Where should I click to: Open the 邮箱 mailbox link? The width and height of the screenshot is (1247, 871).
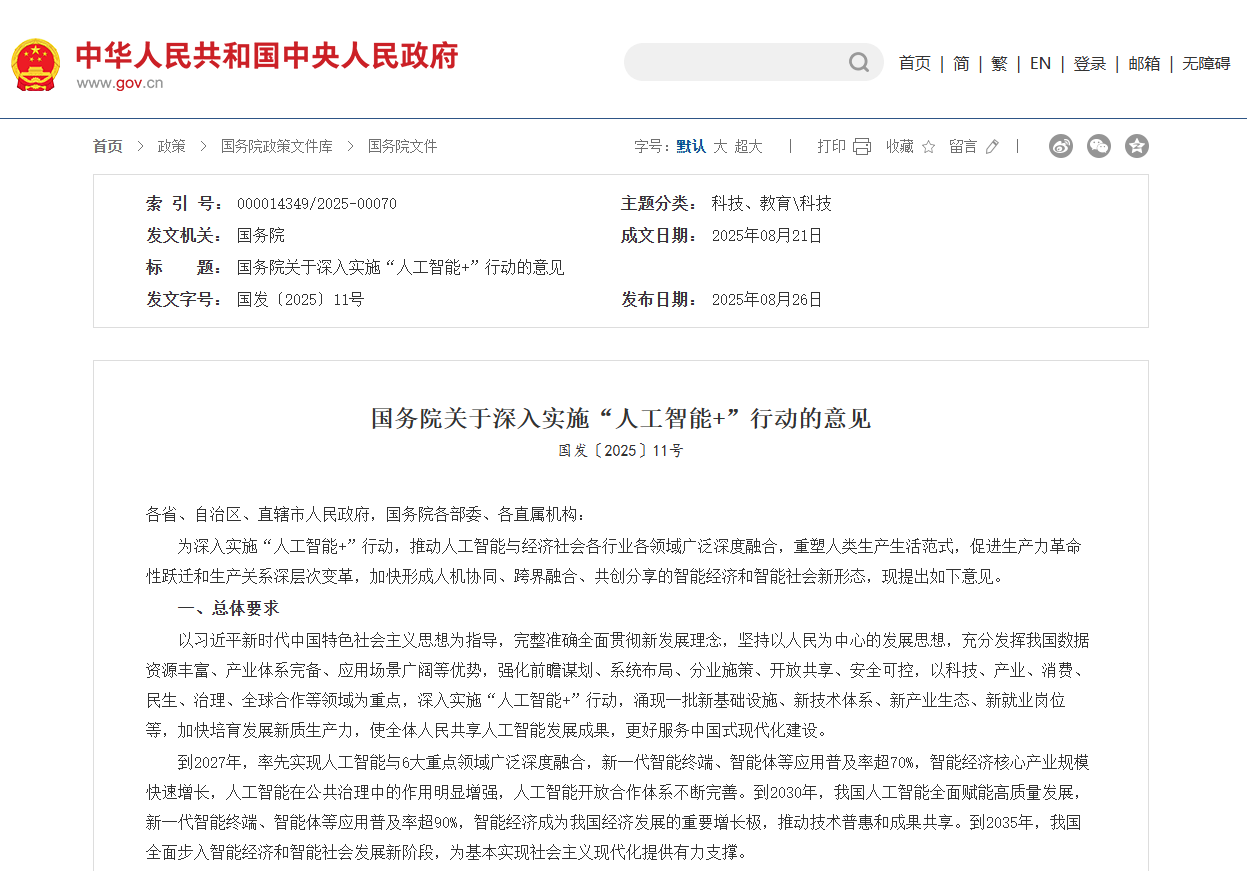click(1145, 64)
